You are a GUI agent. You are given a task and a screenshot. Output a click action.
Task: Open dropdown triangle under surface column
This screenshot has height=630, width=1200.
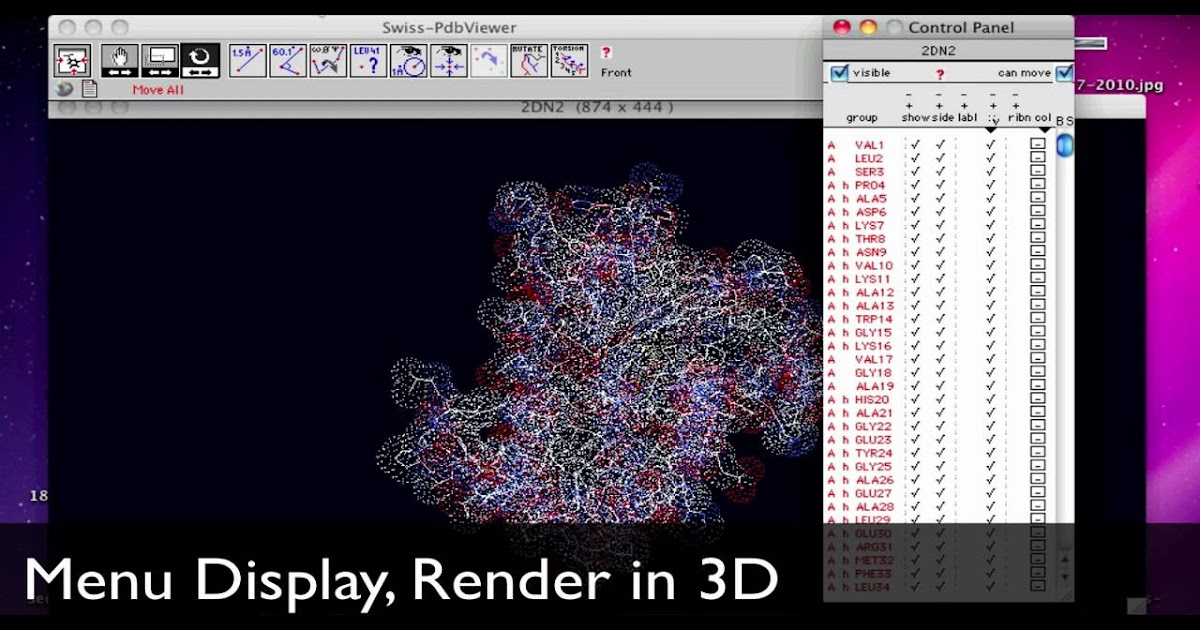tap(992, 129)
